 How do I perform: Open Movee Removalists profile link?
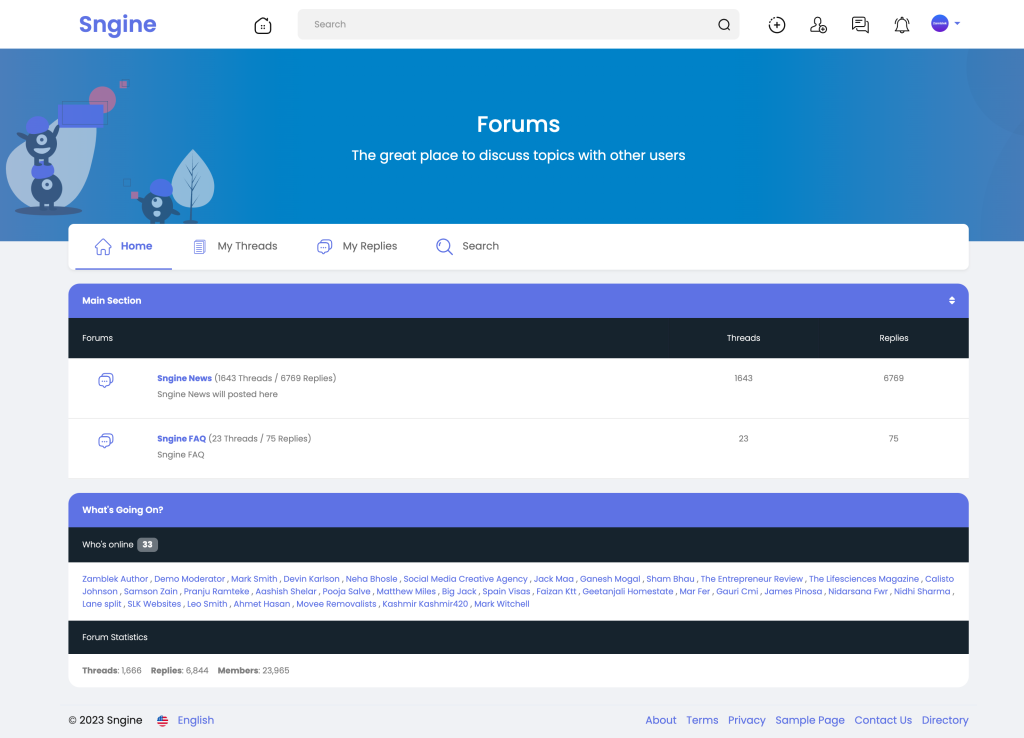[x=336, y=603]
